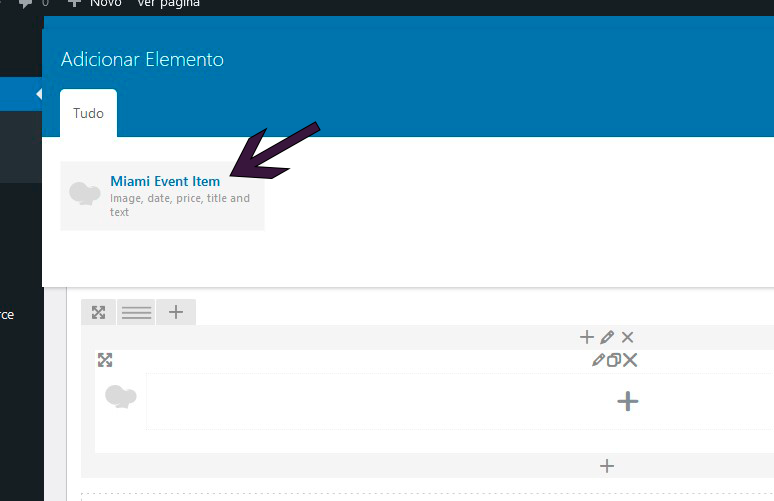Viewport: 774px width, 501px height.
Task: Click the bottom append plus icon
Action: click(607, 466)
